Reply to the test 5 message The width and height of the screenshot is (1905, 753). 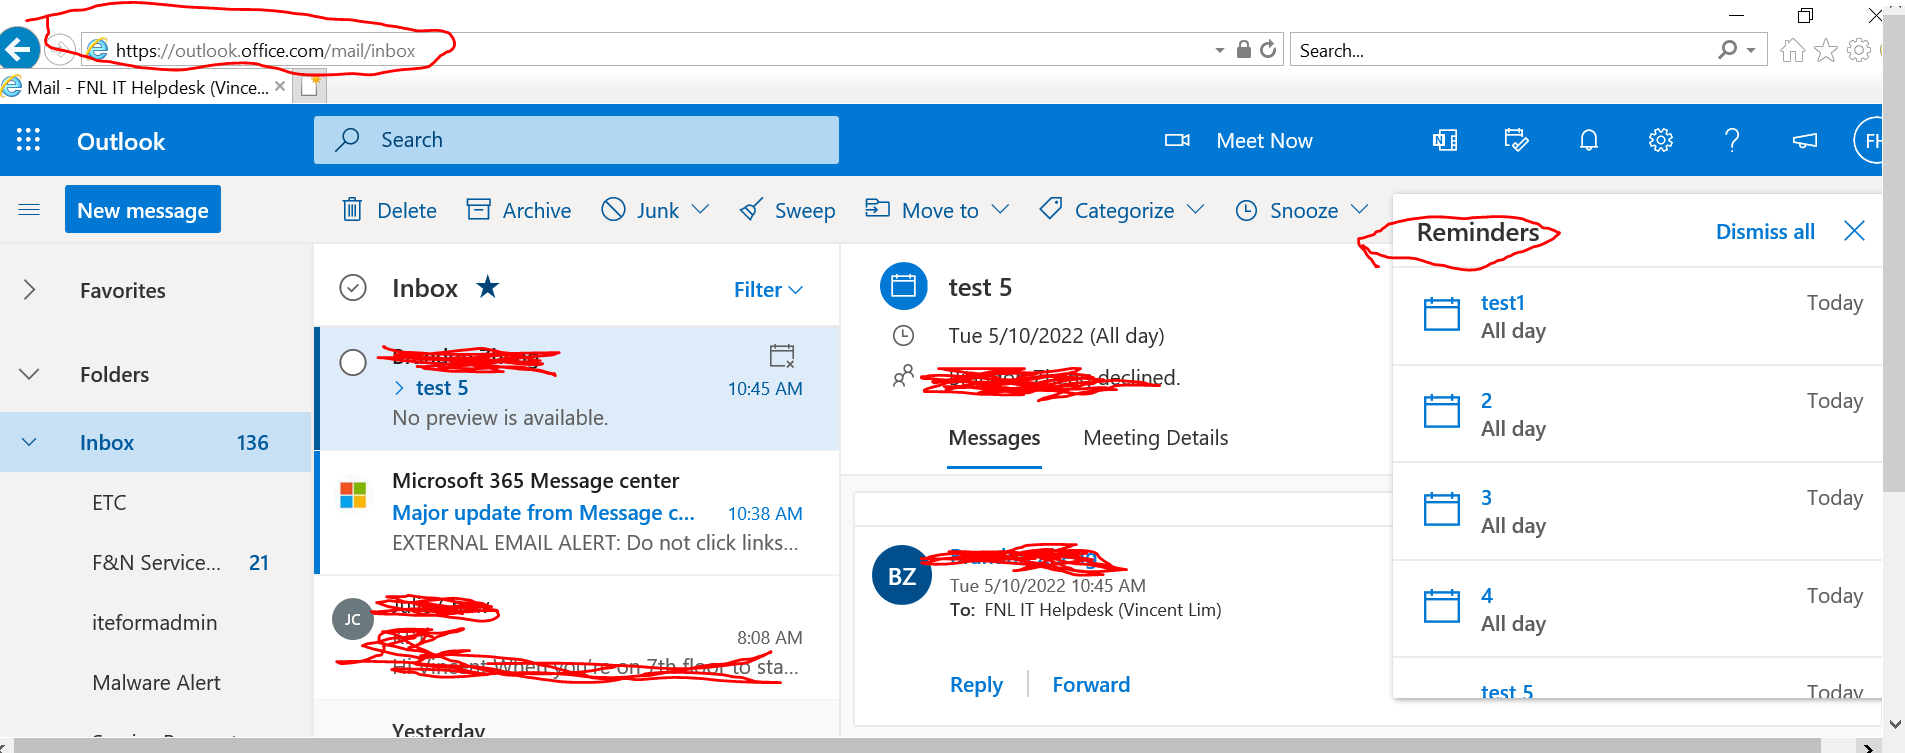(976, 684)
